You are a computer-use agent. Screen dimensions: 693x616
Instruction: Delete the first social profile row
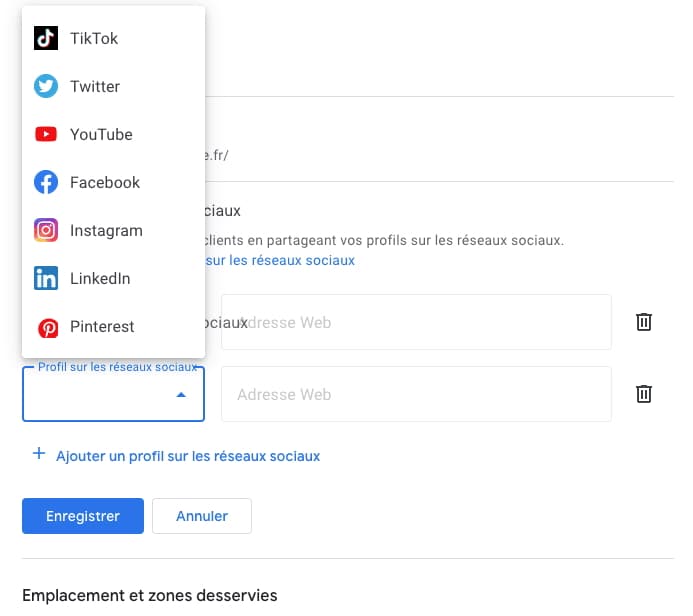(x=644, y=322)
